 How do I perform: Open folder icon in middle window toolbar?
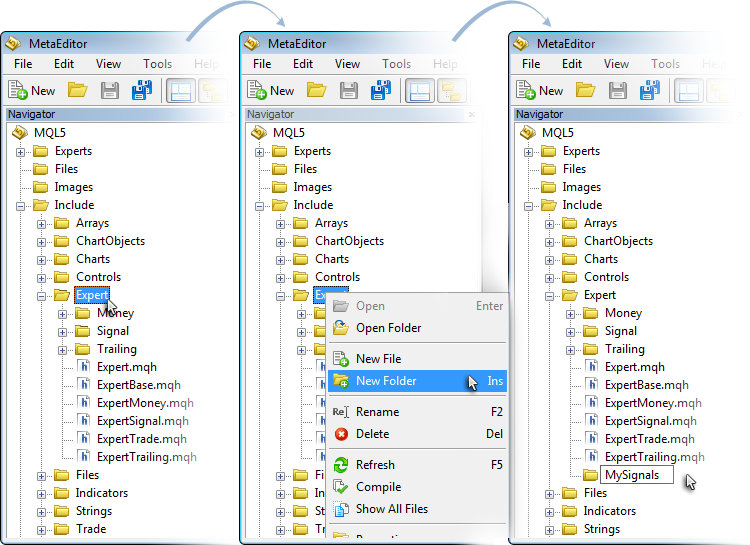pos(317,90)
